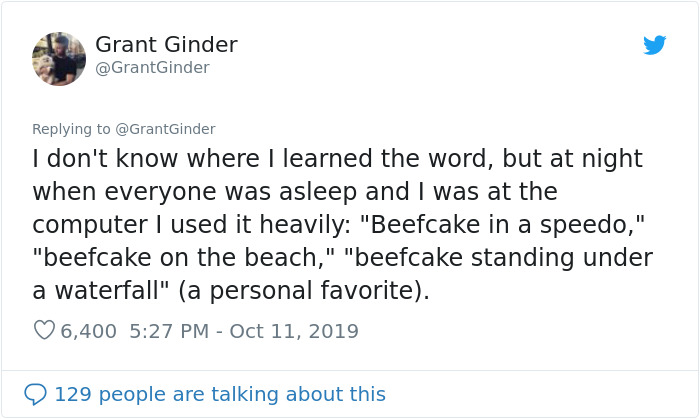Viewport: 700px width, 419px height.
Task: Open Grant Ginder's profile avatar photo
Action: (x=59, y=58)
